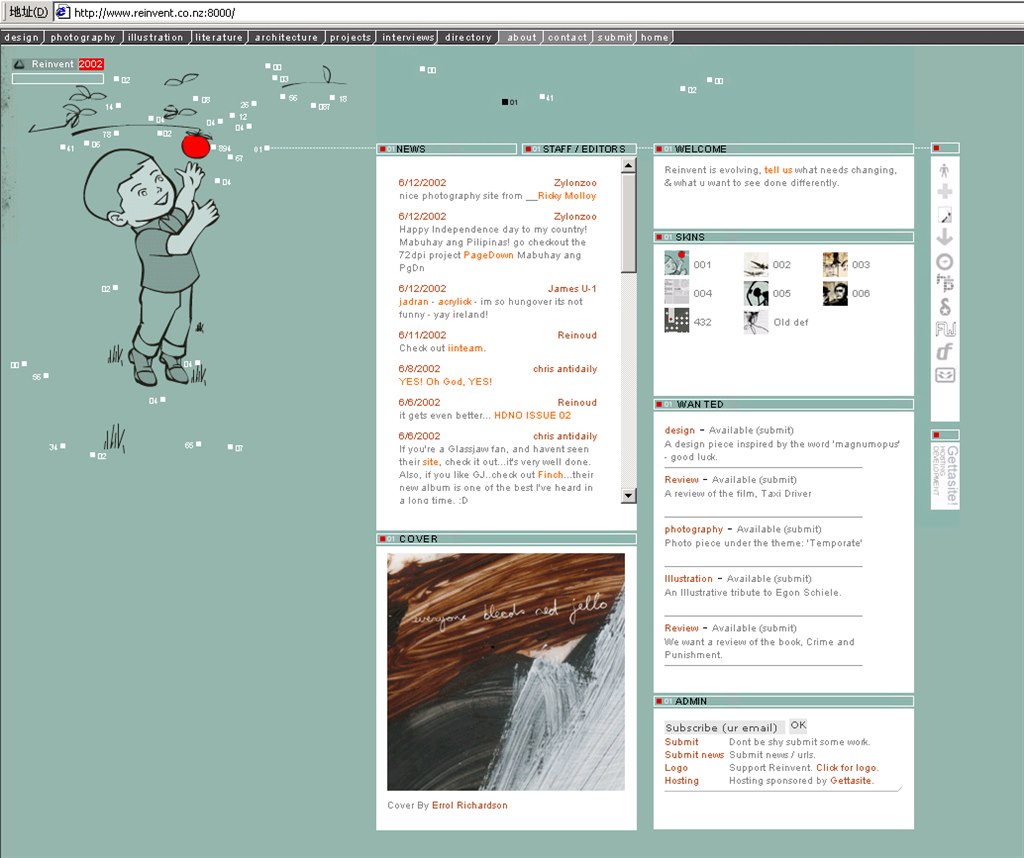1024x858 pixels.
Task: Switch to the STAFF / EDITORS tab
Action: 583,149
